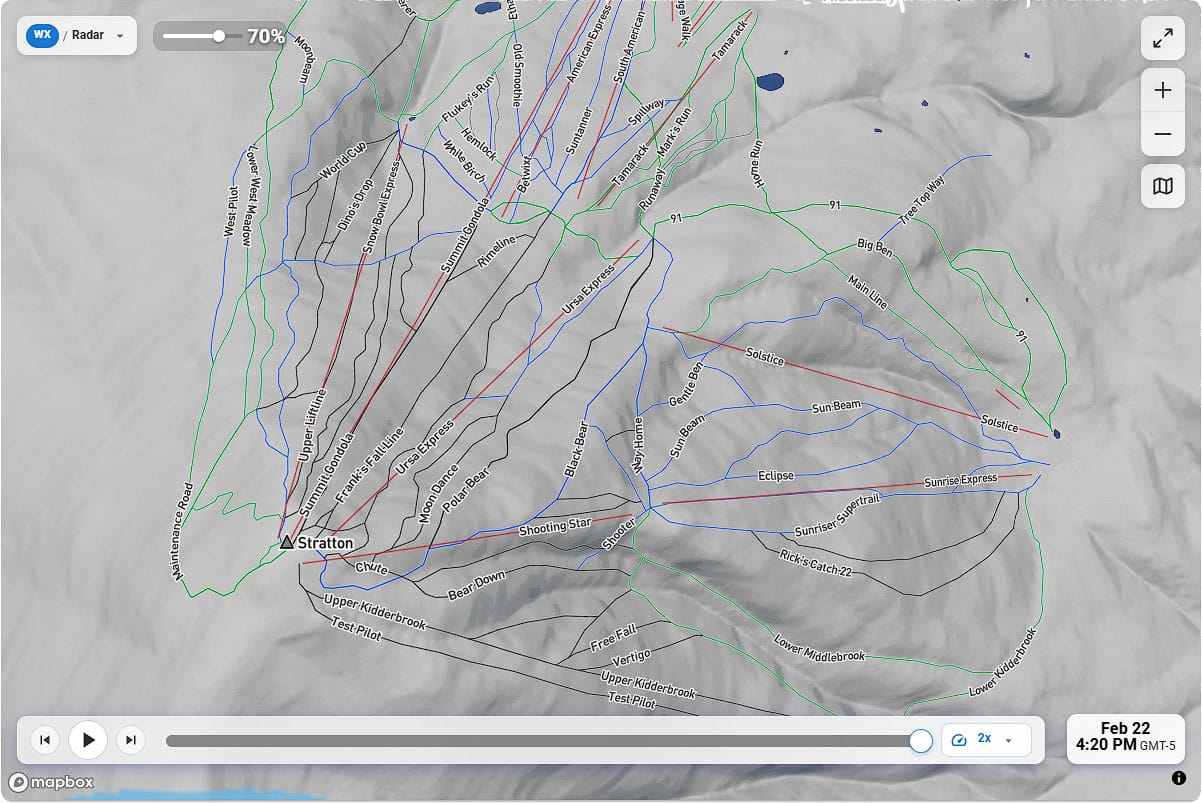The width and height of the screenshot is (1202, 803).
Task: Click the White Birch label
Action: pyautogui.click(x=465, y=161)
